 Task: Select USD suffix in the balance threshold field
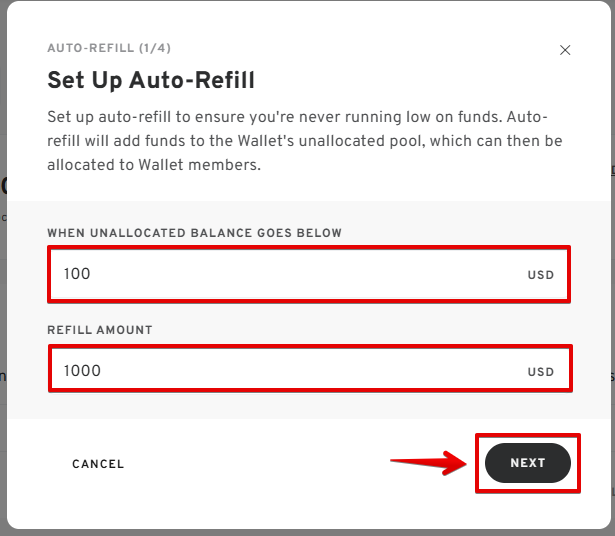540,275
